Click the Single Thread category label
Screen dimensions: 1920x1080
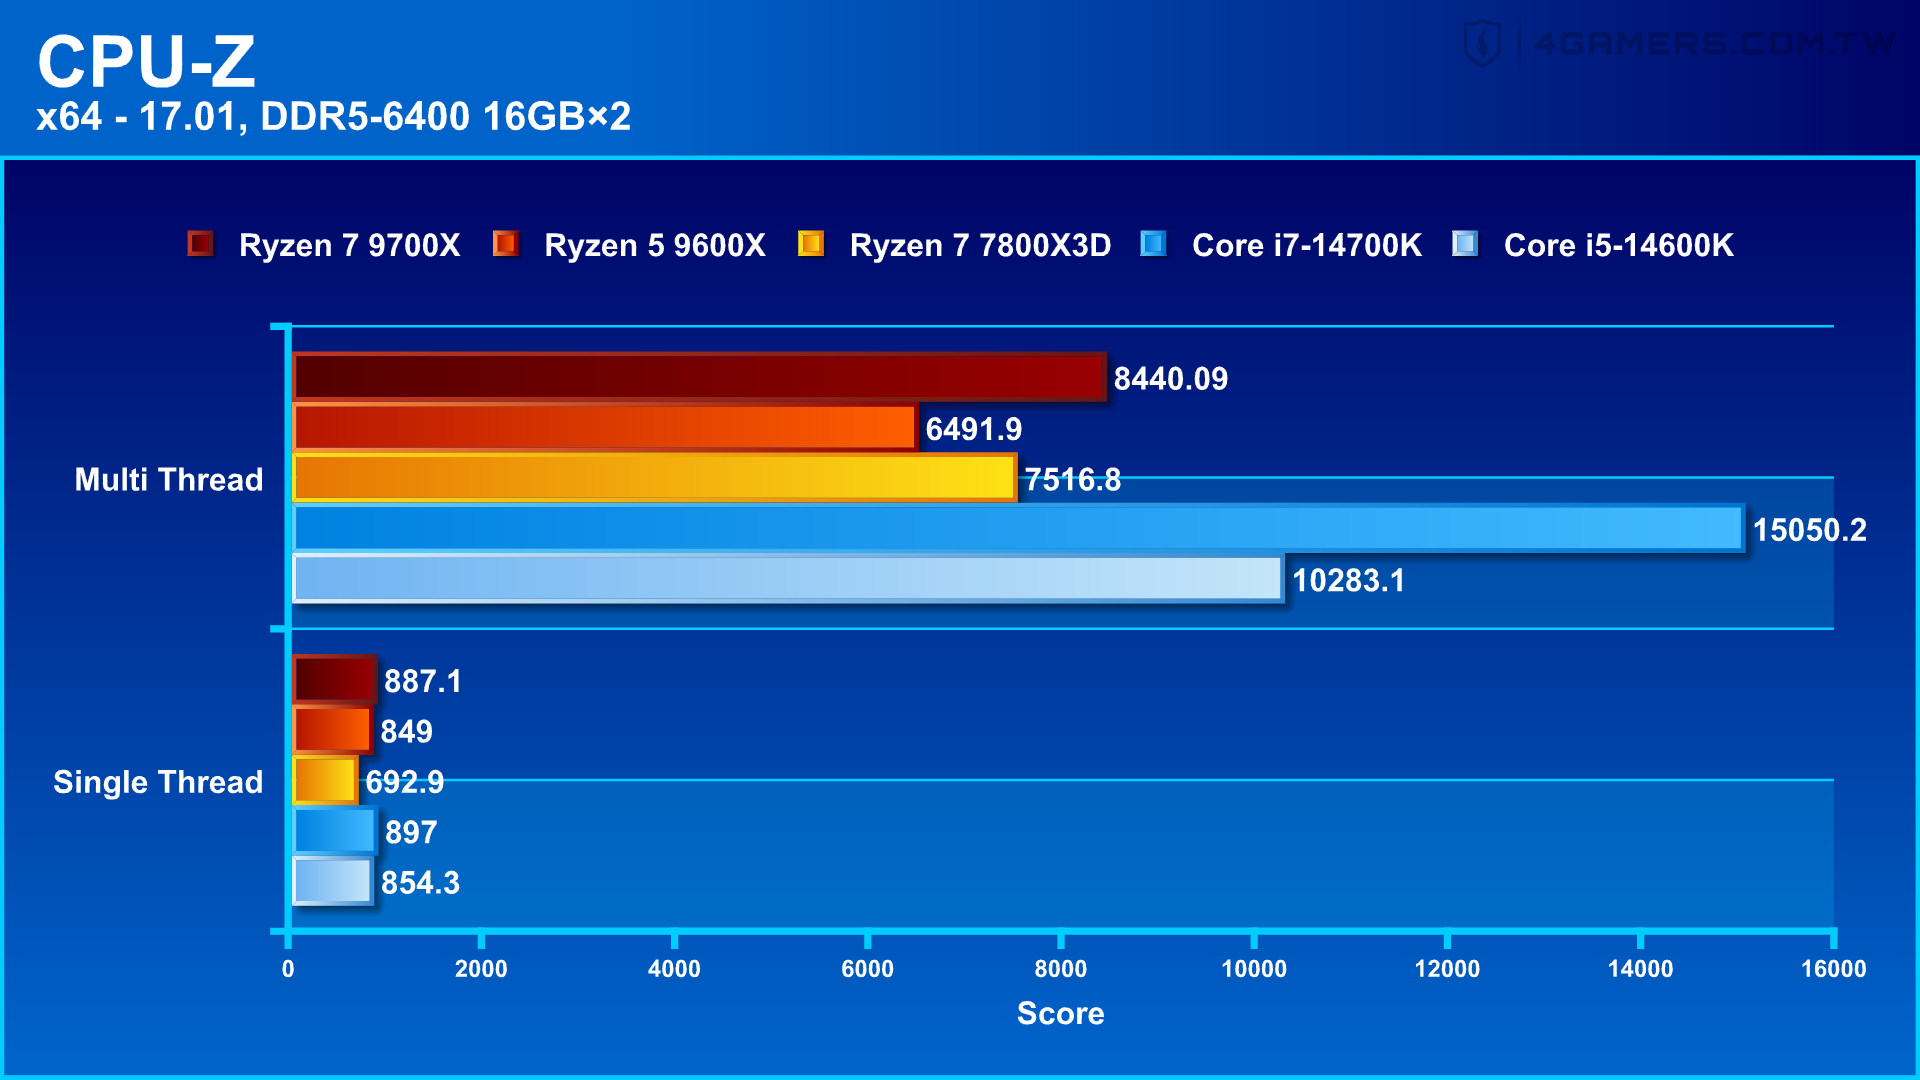[158, 782]
